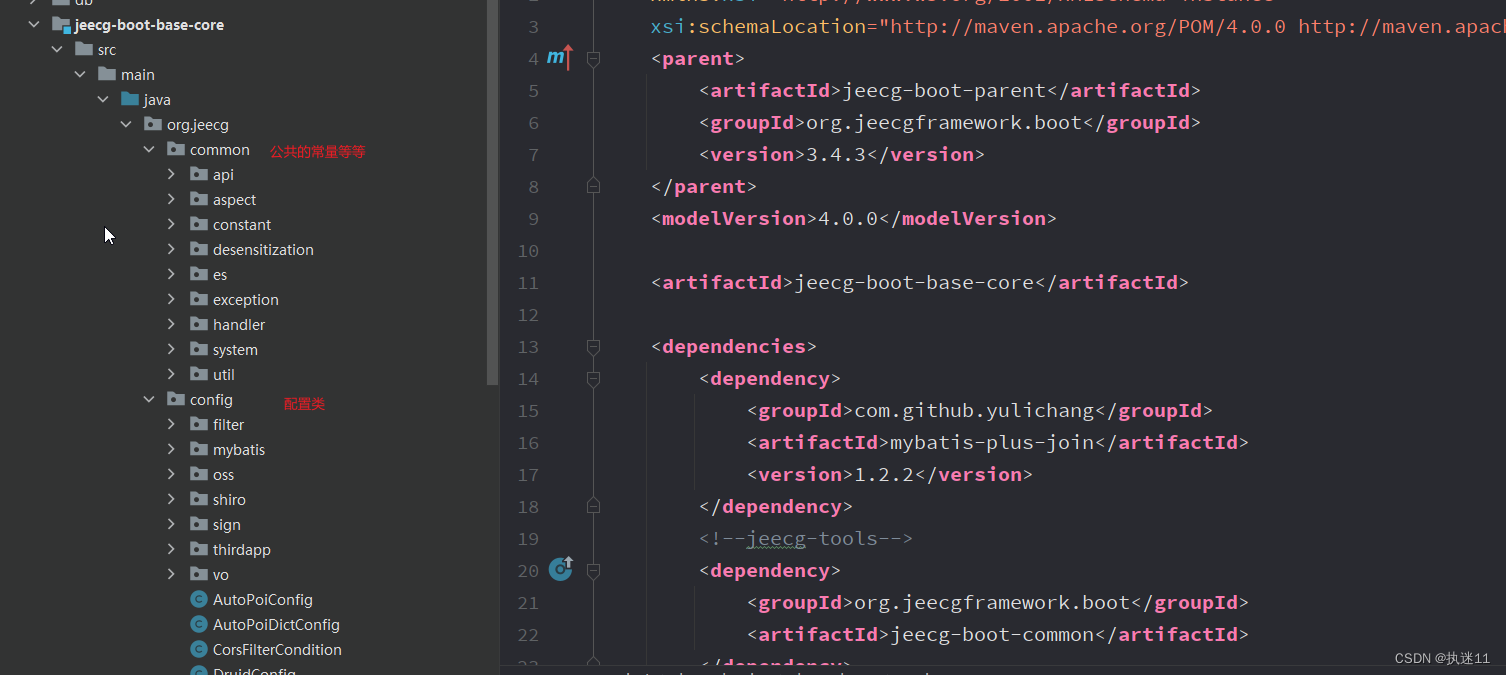This screenshot has width=1506, height=675.
Task: Click the jeecg-tools comment on line 19
Action: [x=806, y=539]
